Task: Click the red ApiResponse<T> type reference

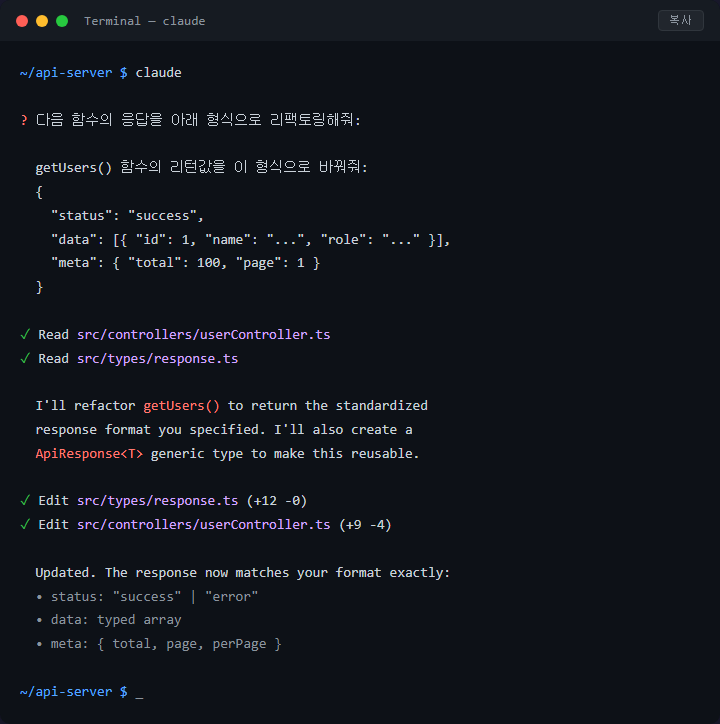Action: (89, 454)
